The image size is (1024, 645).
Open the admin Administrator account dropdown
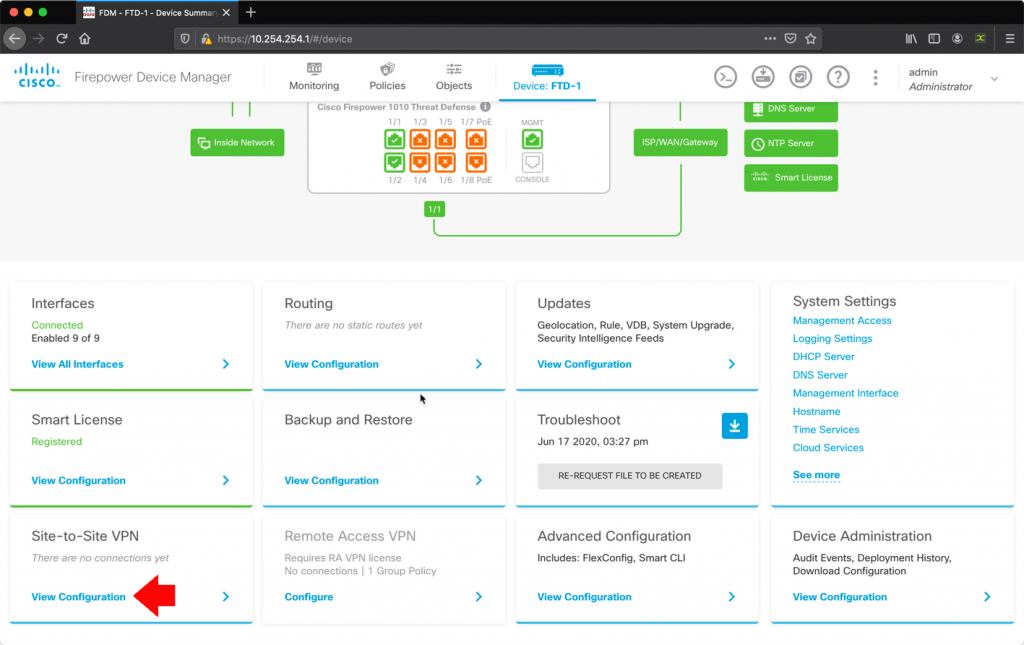tap(952, 78)
